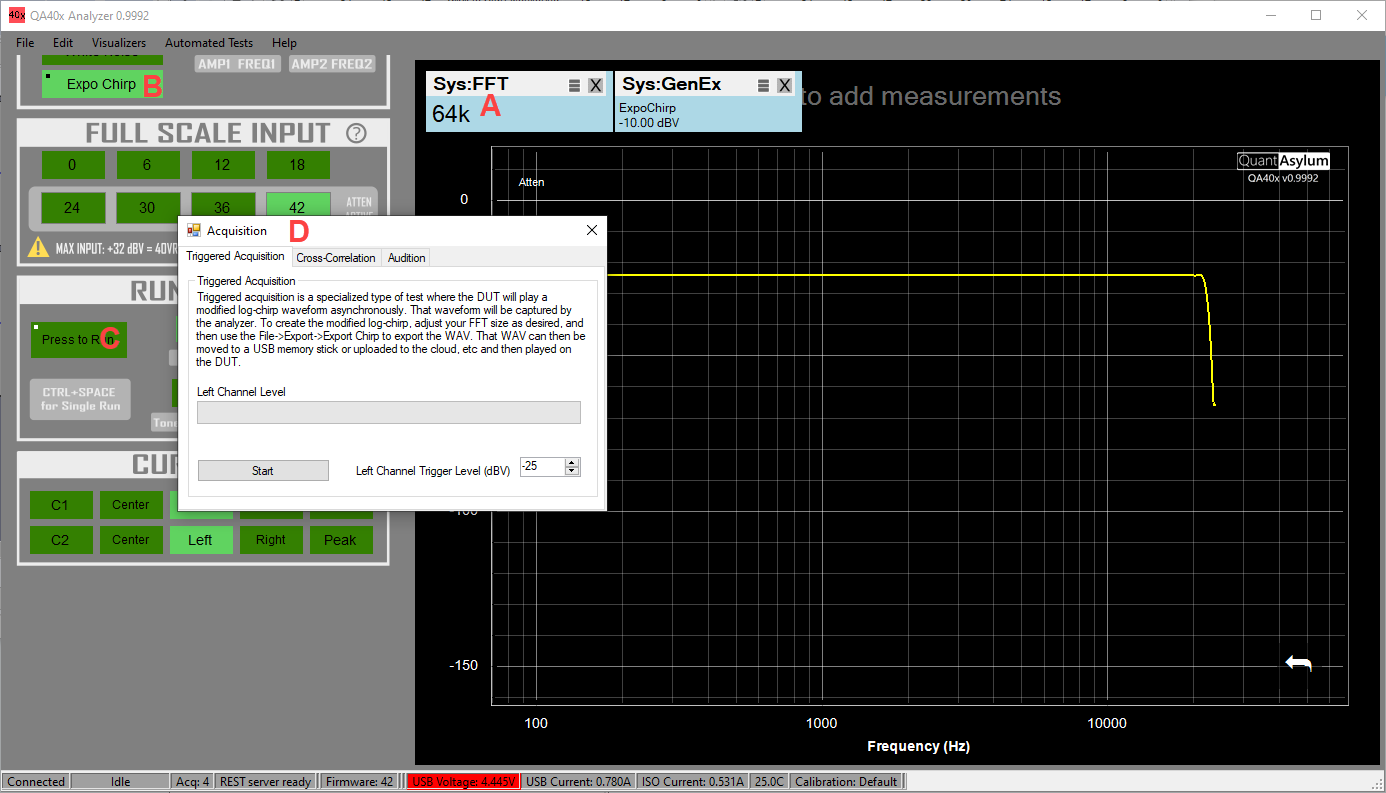Click the Calibration: Default status entry
Viewport: 1386px width, 793px height.
[846, 782]
